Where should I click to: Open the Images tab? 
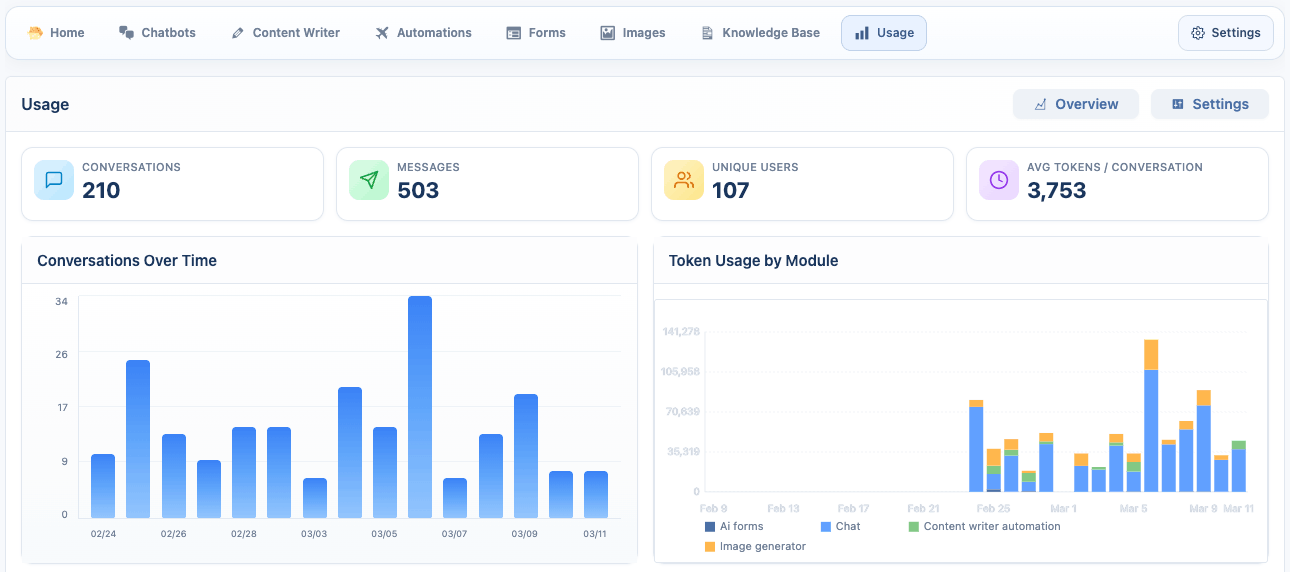(633, 33)
